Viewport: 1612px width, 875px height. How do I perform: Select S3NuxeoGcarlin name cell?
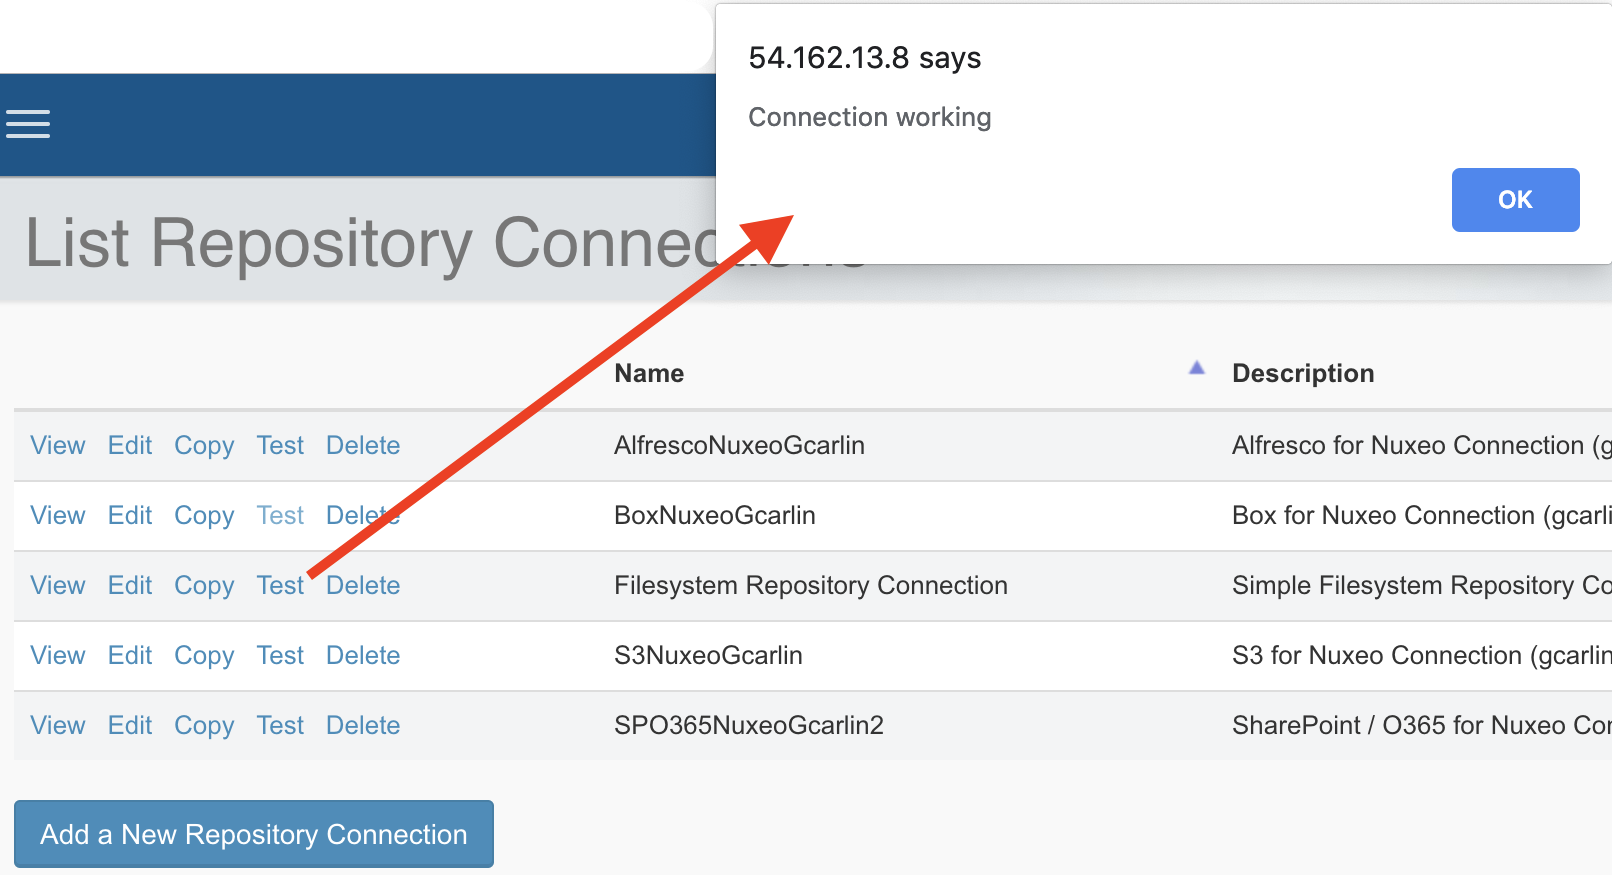708,655
